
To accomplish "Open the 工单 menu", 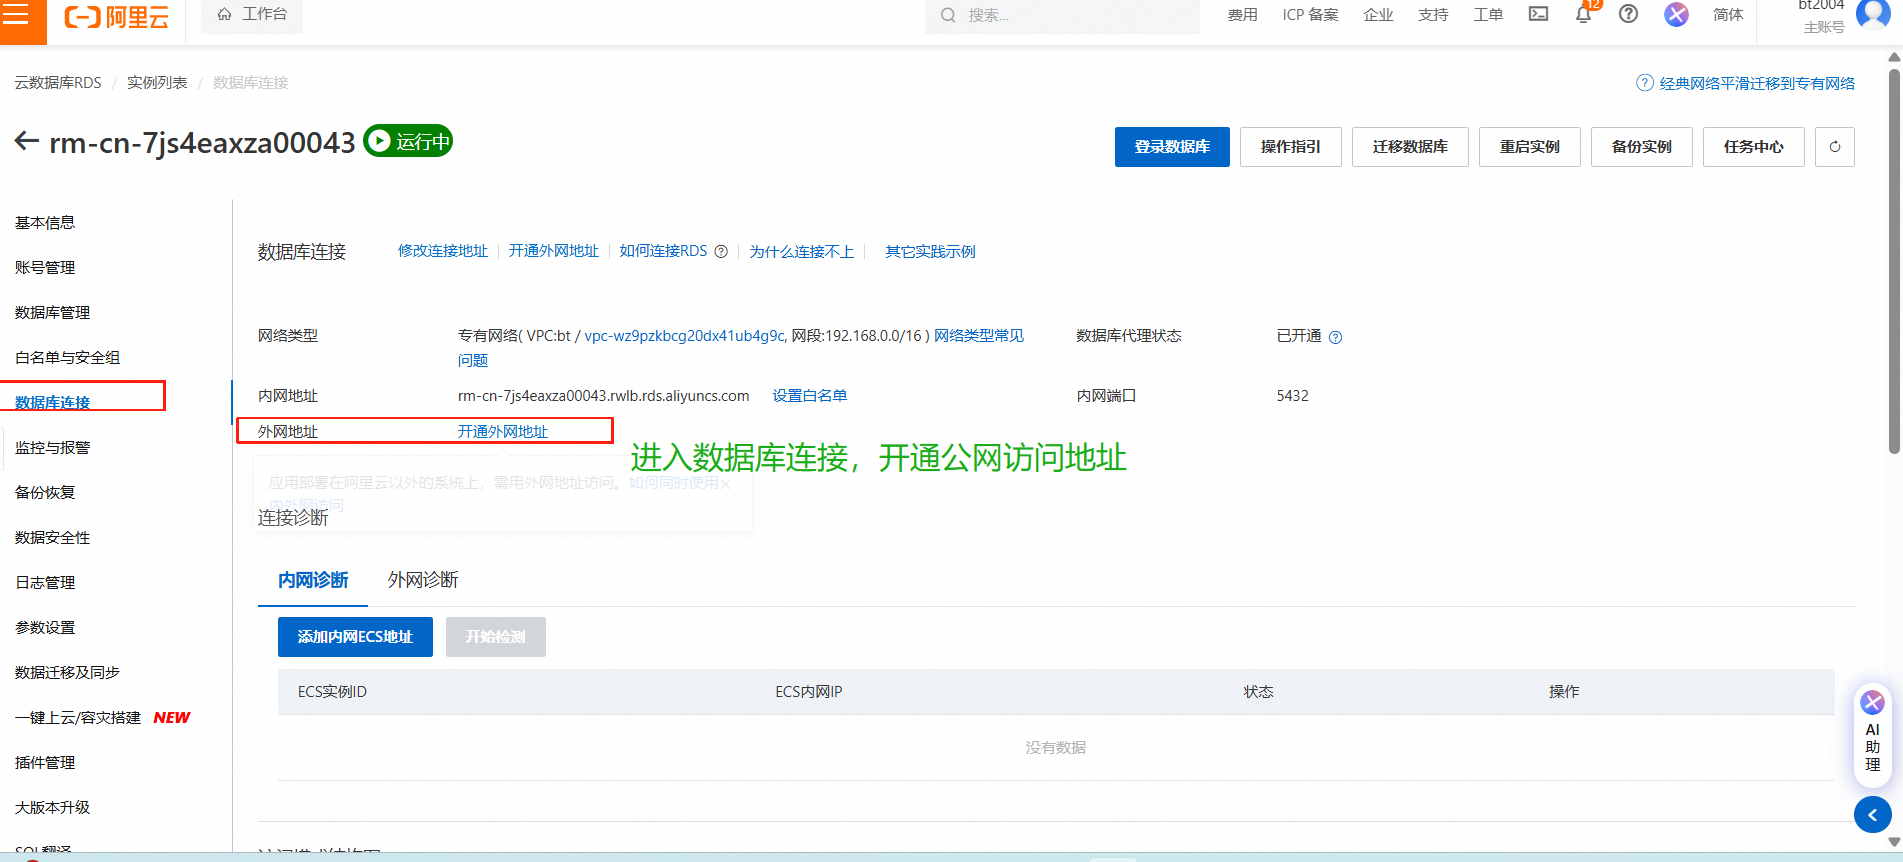I will [1488, 15].
